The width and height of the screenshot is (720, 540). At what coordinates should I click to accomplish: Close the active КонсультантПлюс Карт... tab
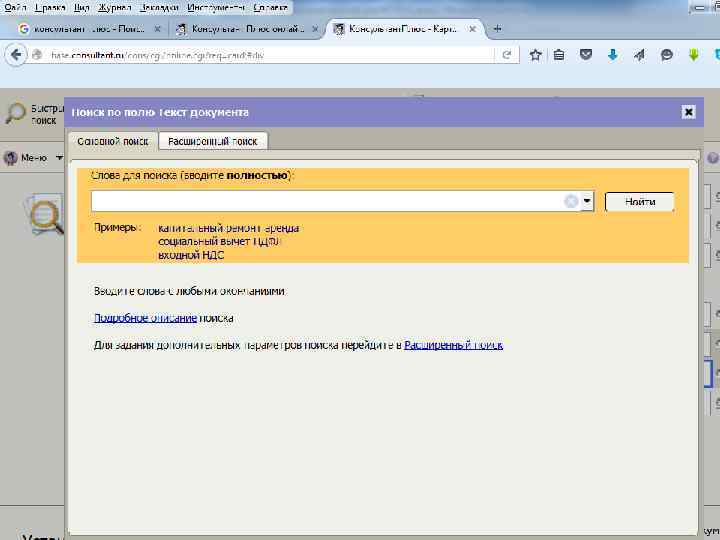(472, 29)
